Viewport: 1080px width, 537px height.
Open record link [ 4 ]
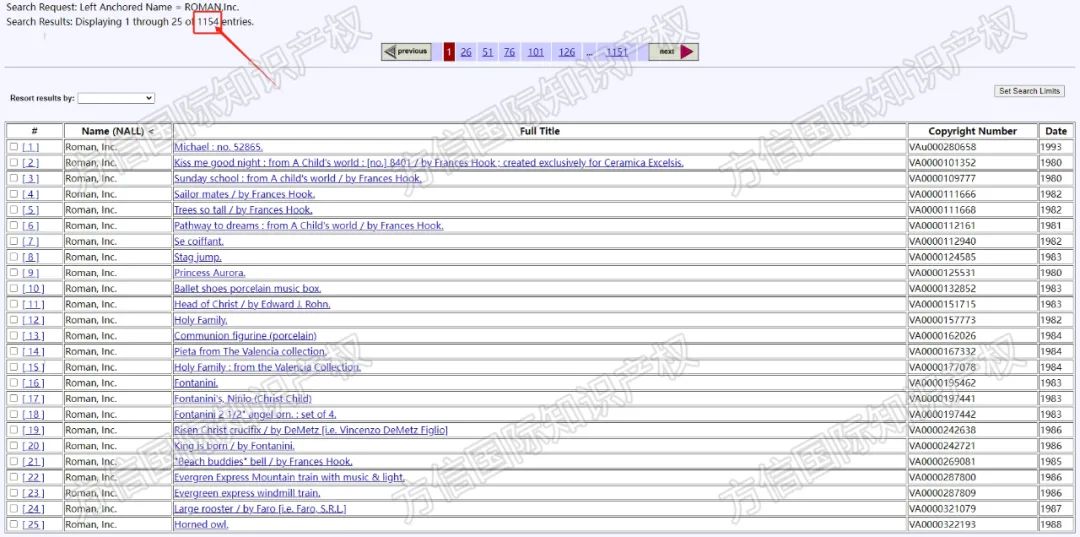(31, 194)
